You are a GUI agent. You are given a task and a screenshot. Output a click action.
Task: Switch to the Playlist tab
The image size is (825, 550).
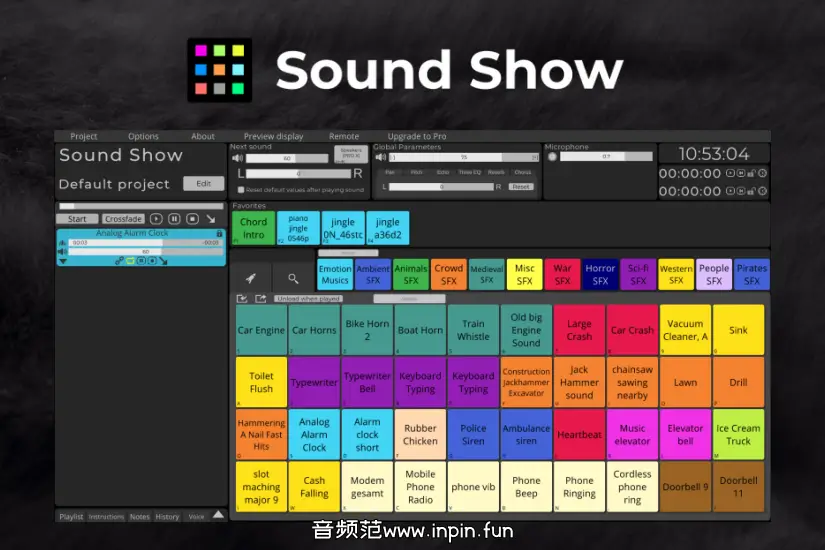pyautogui.click(x=71, y=517)
